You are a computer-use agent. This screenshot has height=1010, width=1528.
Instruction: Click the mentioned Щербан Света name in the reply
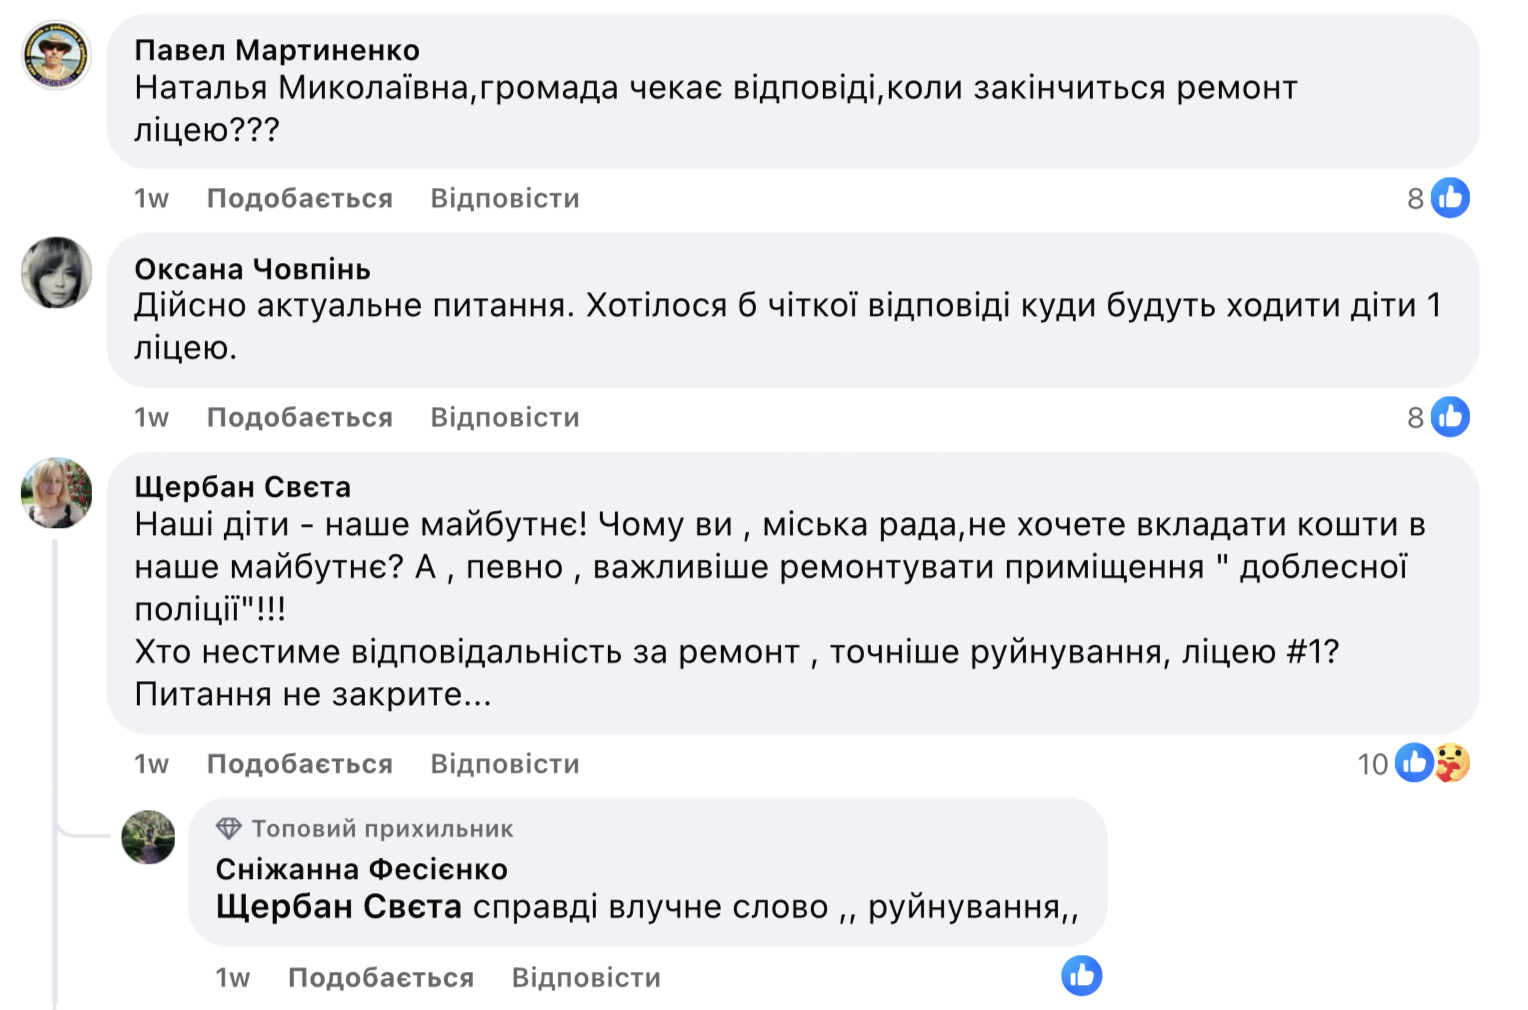[338, 906]
